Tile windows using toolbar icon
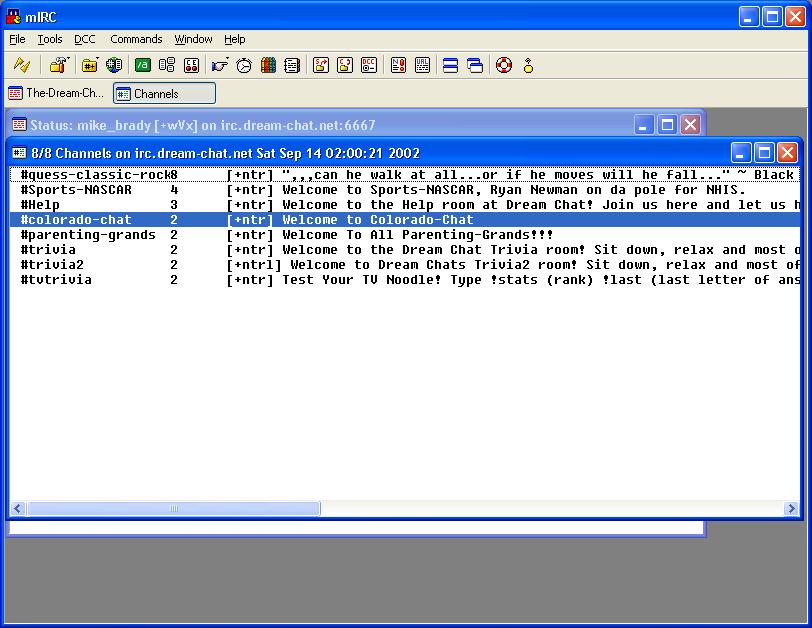This screenshot has width=812, height=628. pyautogui.click(x=451, y=65)
